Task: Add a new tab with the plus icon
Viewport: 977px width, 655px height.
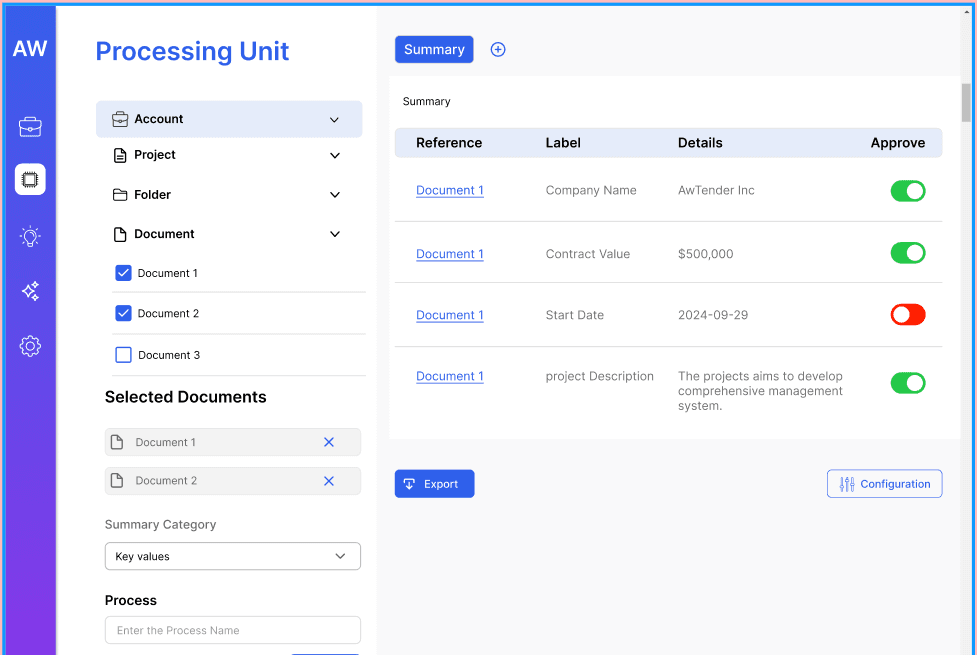Action: (498, 50)
